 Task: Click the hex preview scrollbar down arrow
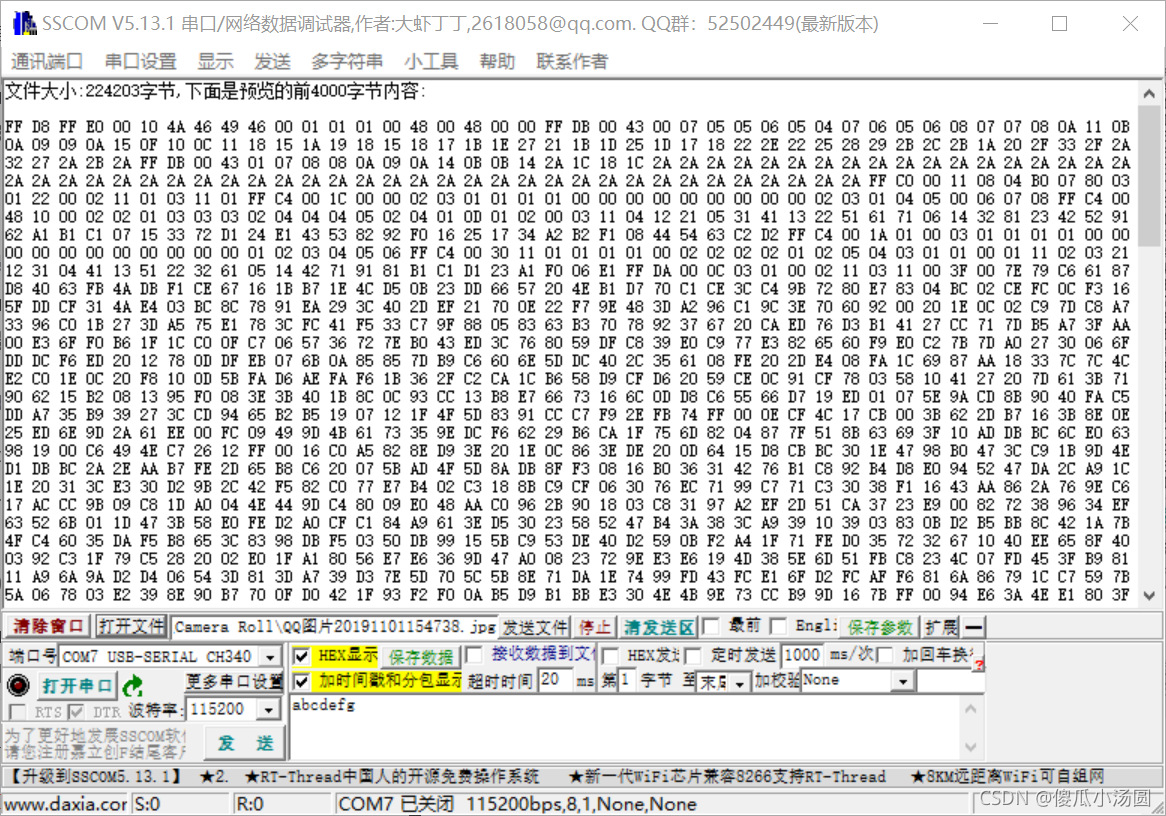(1149, 596)
